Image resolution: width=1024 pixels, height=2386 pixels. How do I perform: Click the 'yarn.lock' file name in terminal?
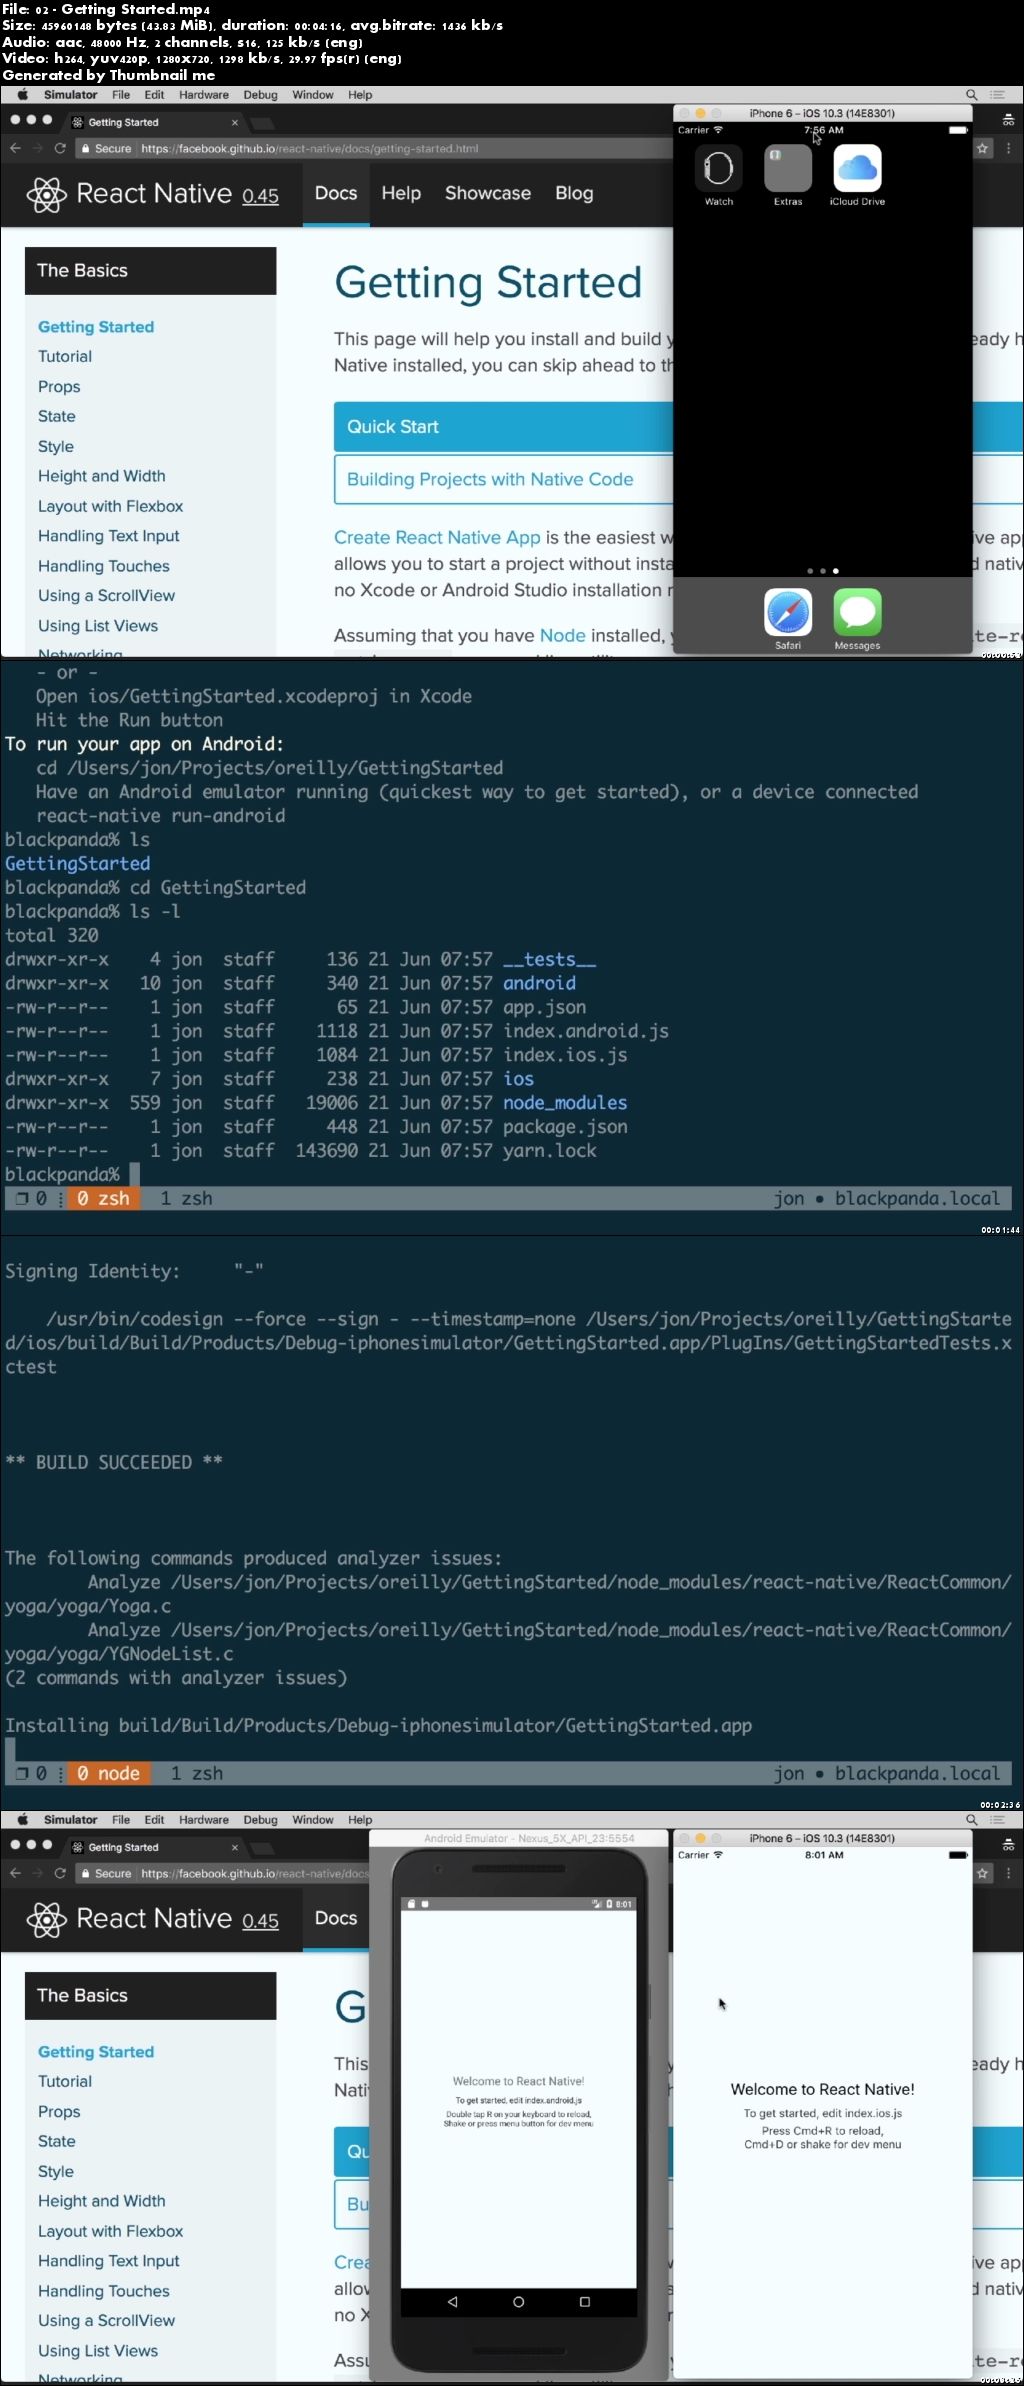[x=550, y=1151]
